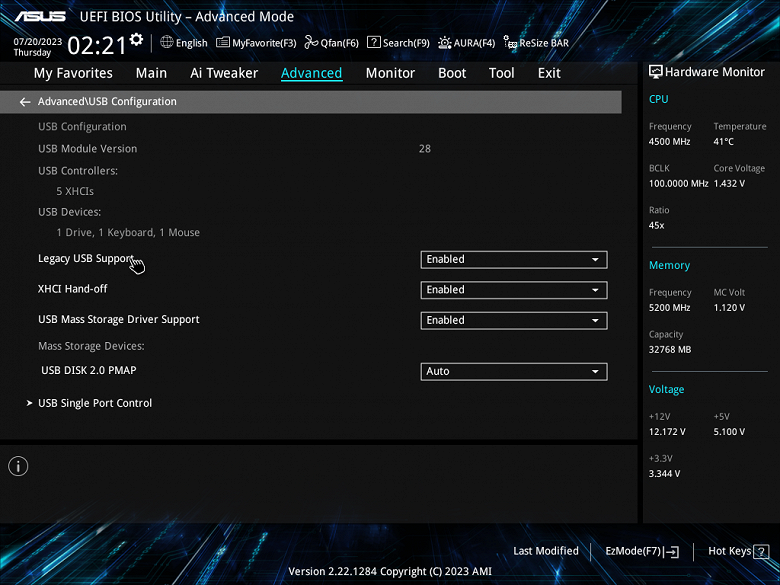Switch to Monitor tab

point(390,73)
